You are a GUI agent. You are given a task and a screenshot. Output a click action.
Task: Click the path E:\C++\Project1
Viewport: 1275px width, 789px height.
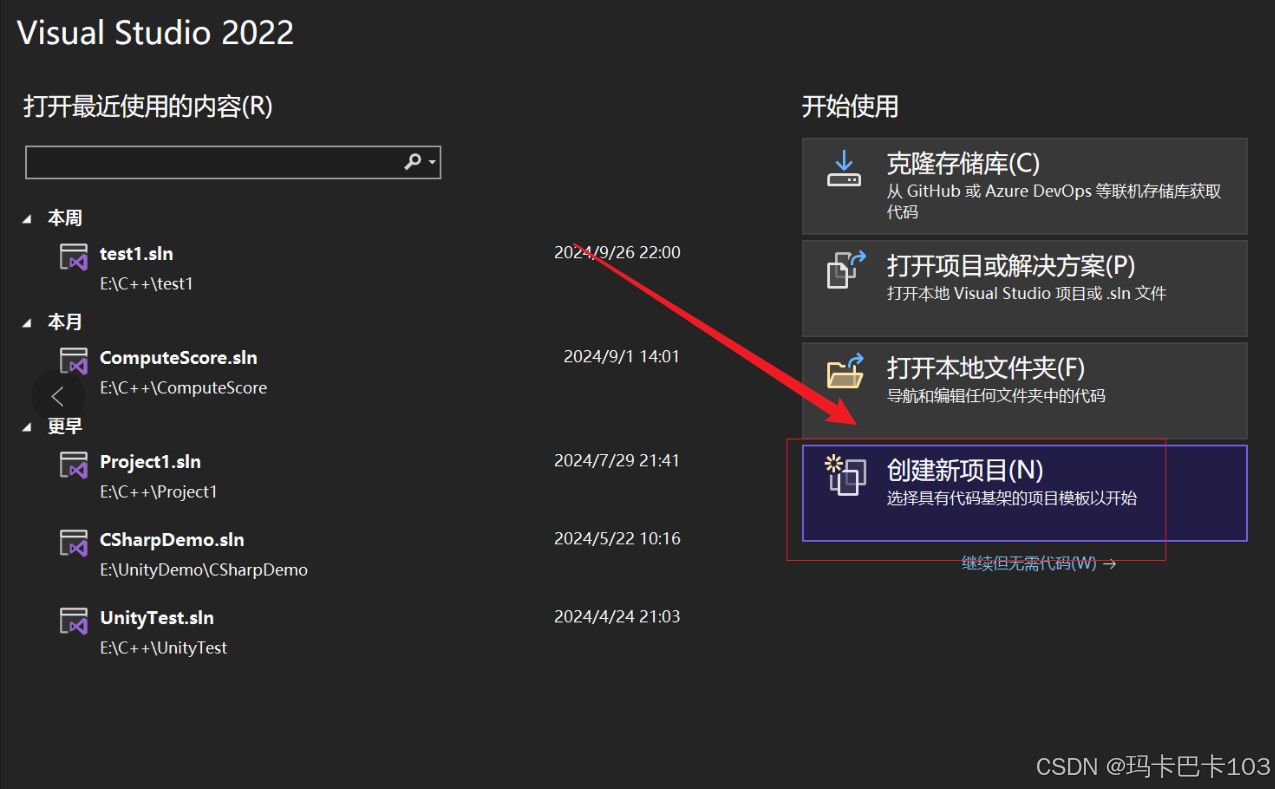point(158,492)
